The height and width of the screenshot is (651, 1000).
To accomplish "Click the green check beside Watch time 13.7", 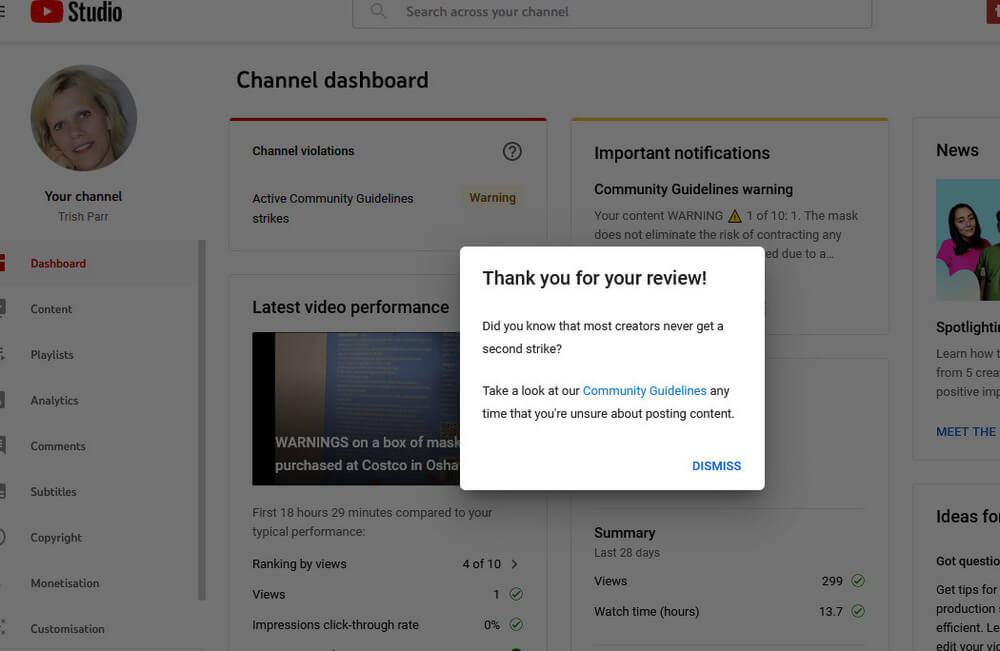I will (858, 611).
